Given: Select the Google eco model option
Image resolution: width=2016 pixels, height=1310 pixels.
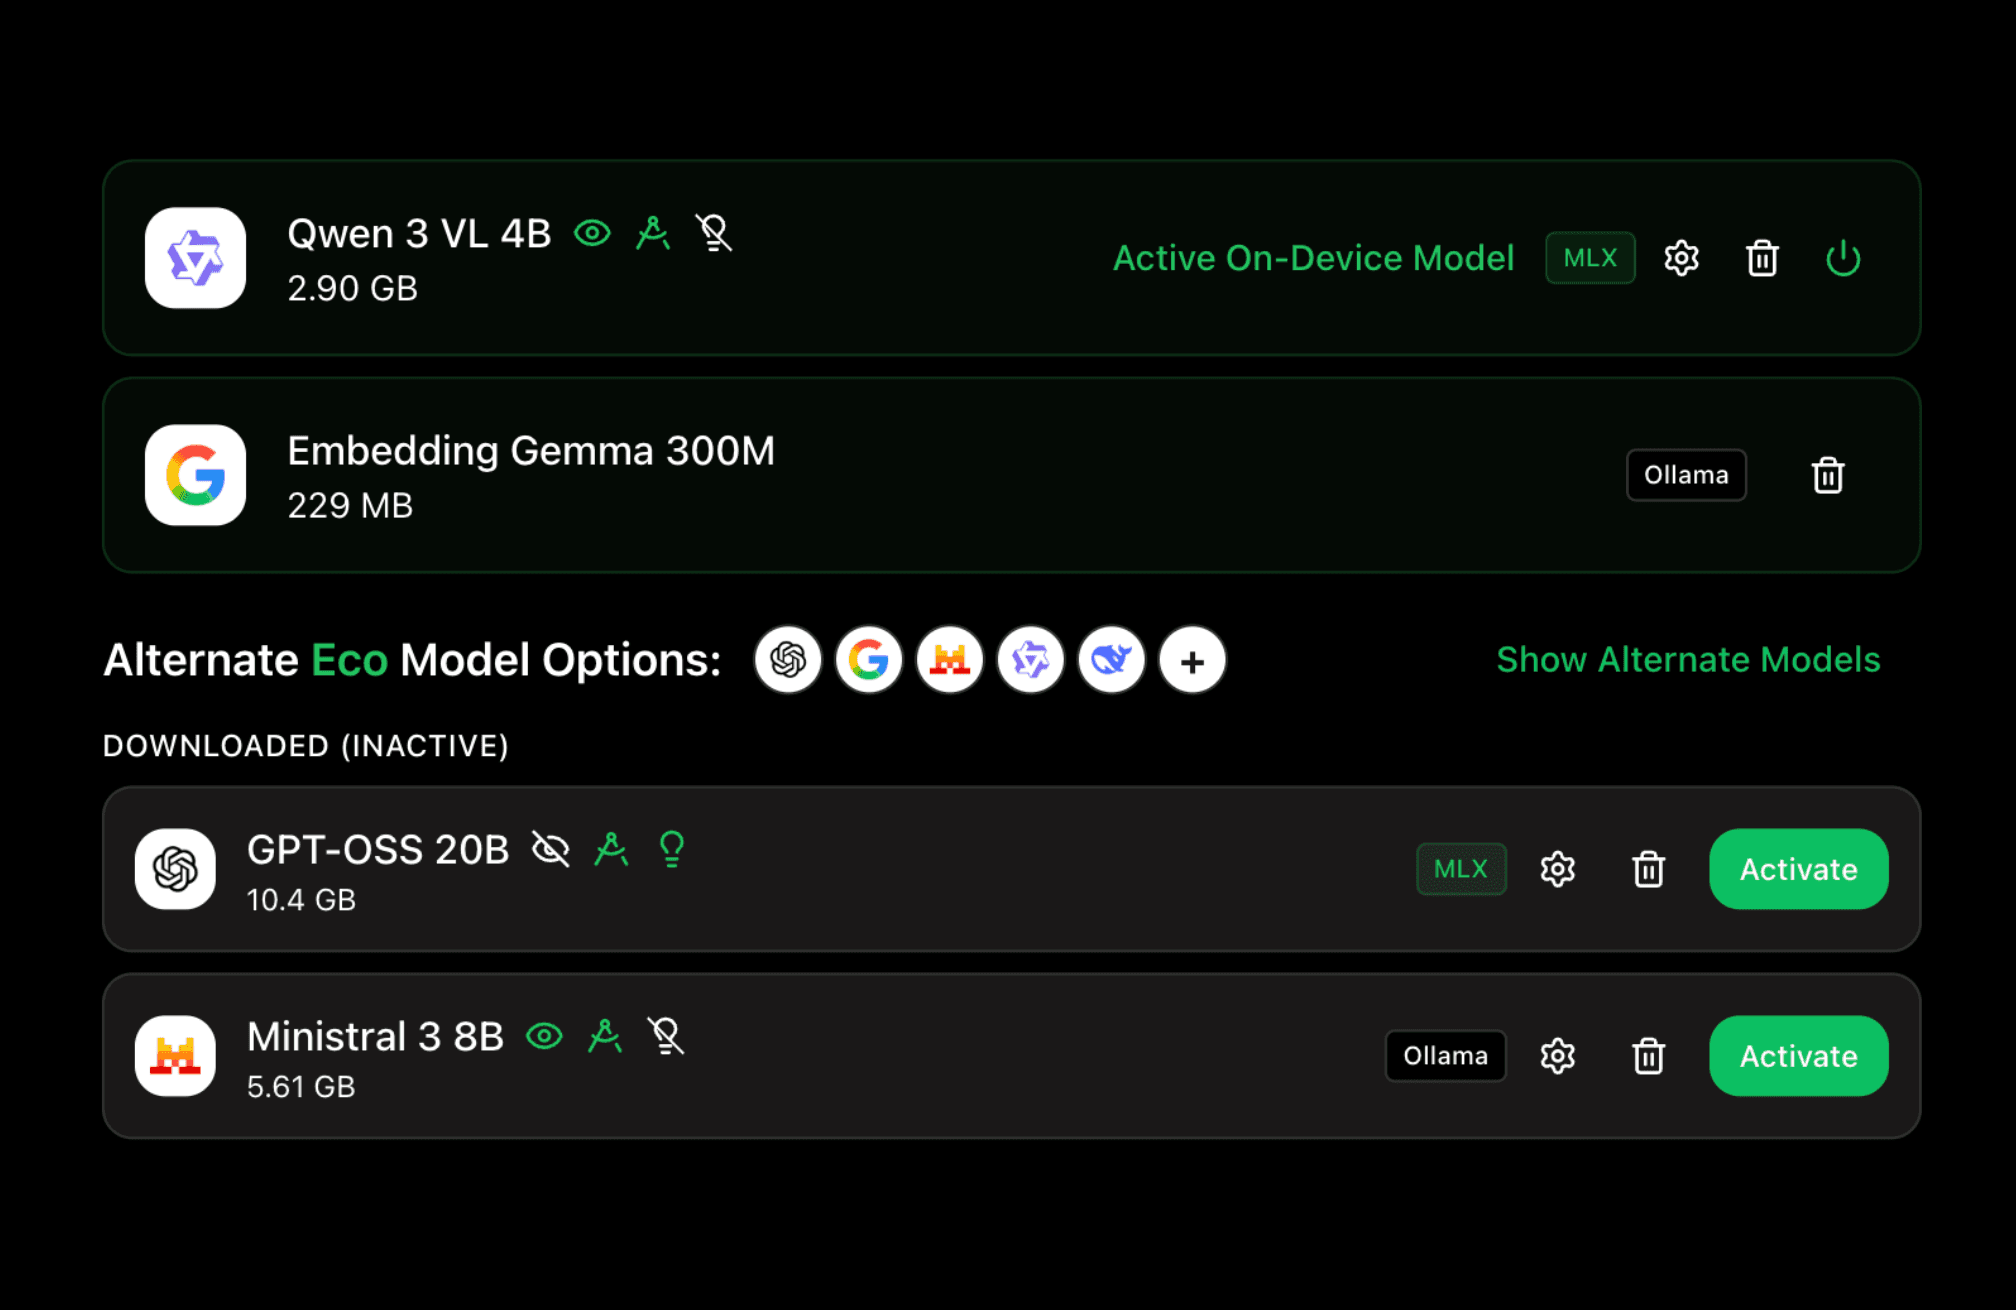Looking at the screenshot, I should 869,660.
